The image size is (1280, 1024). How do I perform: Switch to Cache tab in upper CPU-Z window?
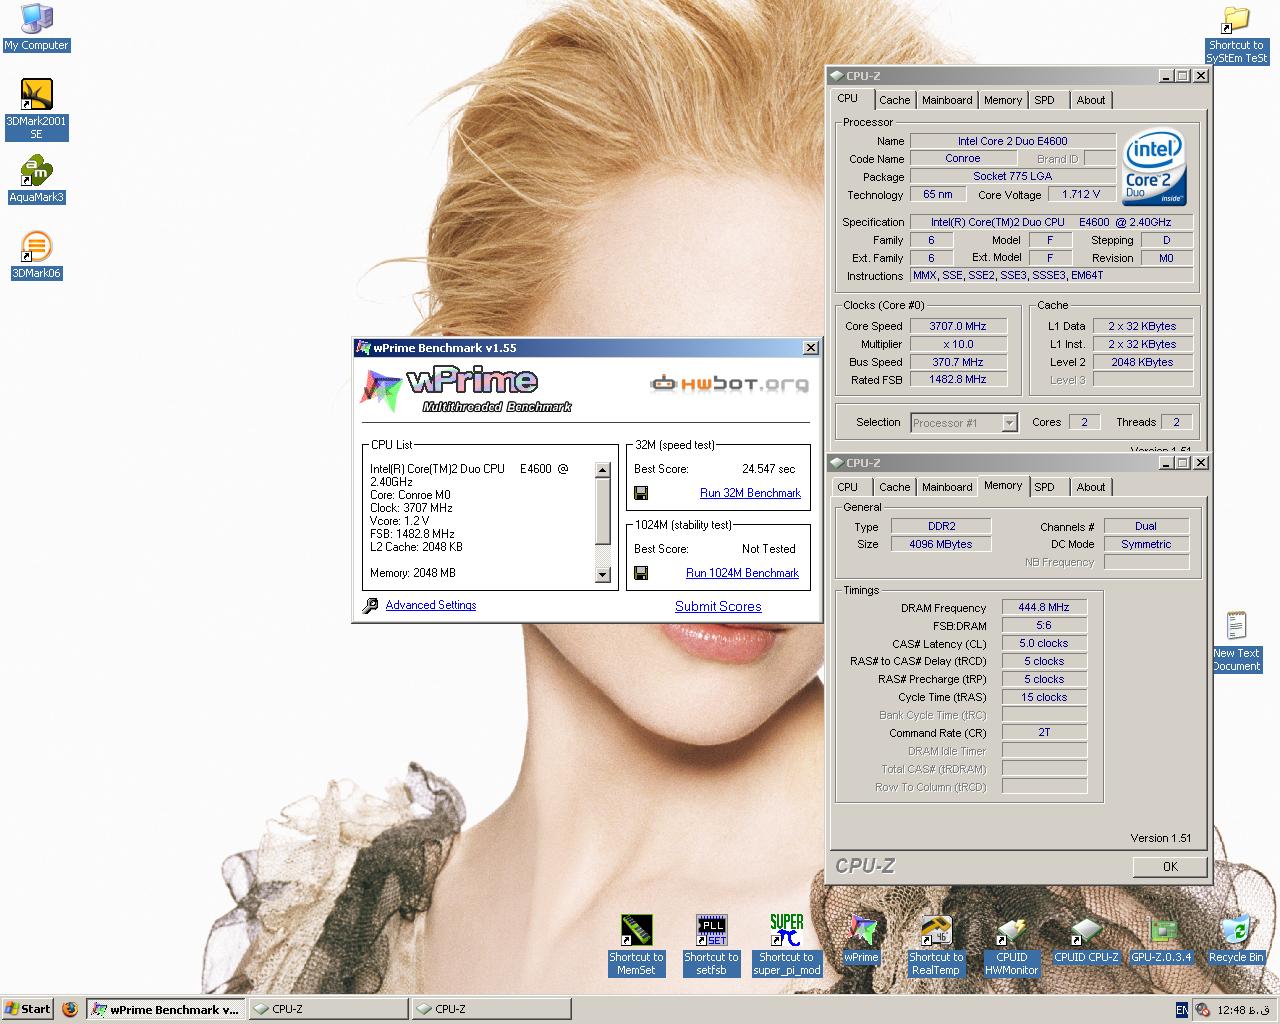[x=894, y=100]
